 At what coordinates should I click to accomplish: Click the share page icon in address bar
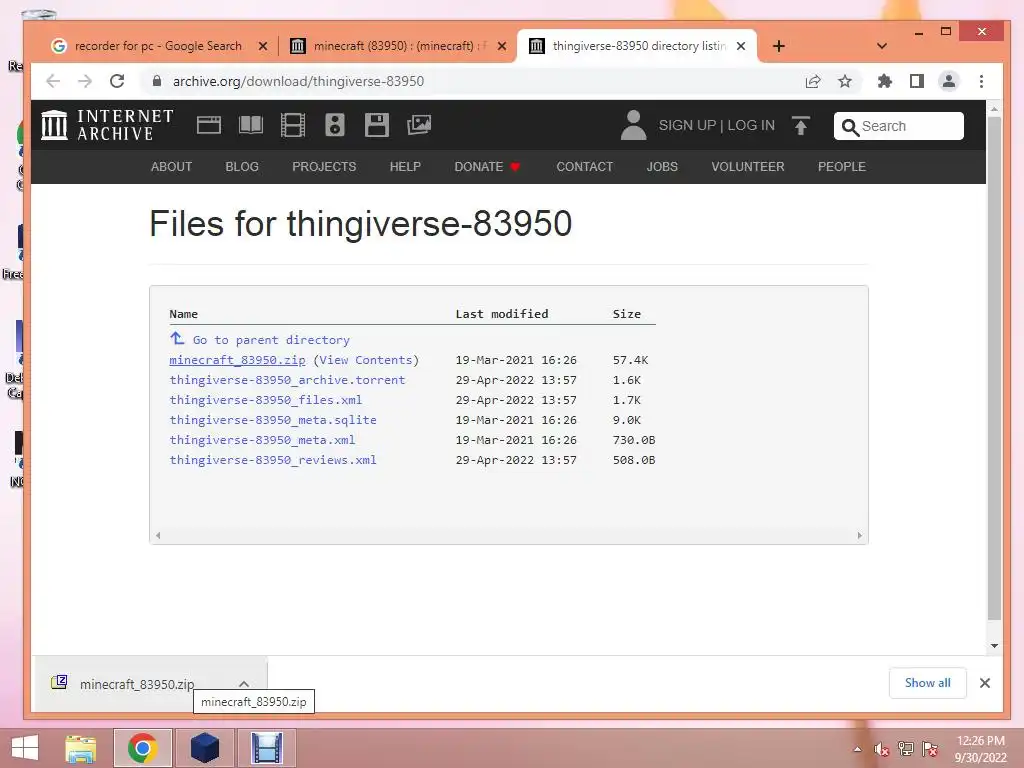click(813, 81)
